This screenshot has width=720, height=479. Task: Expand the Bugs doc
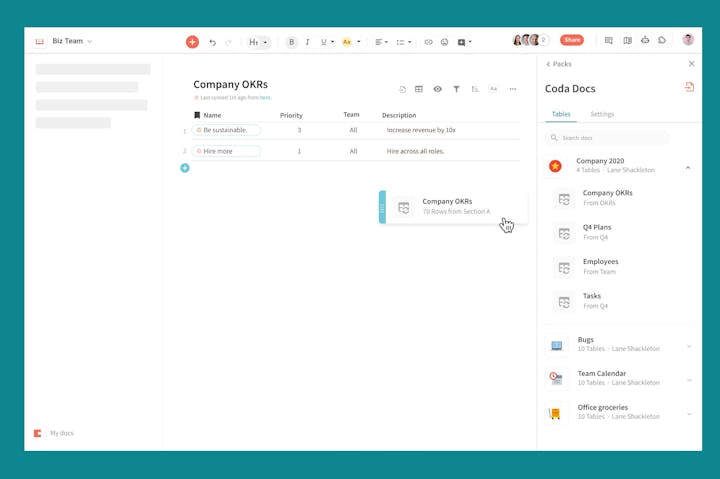689,346
